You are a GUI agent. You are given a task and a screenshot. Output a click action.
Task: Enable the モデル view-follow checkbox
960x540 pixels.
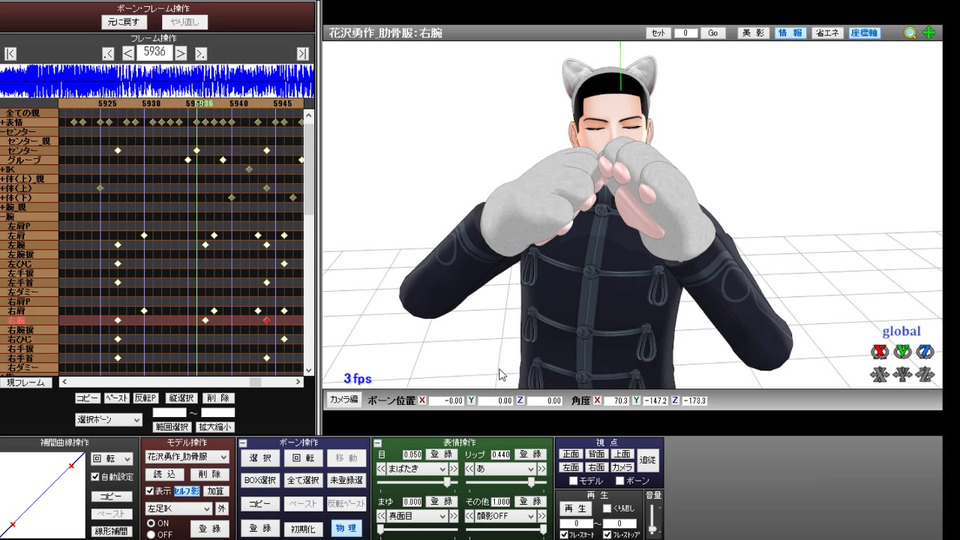[x=573, y=481]
